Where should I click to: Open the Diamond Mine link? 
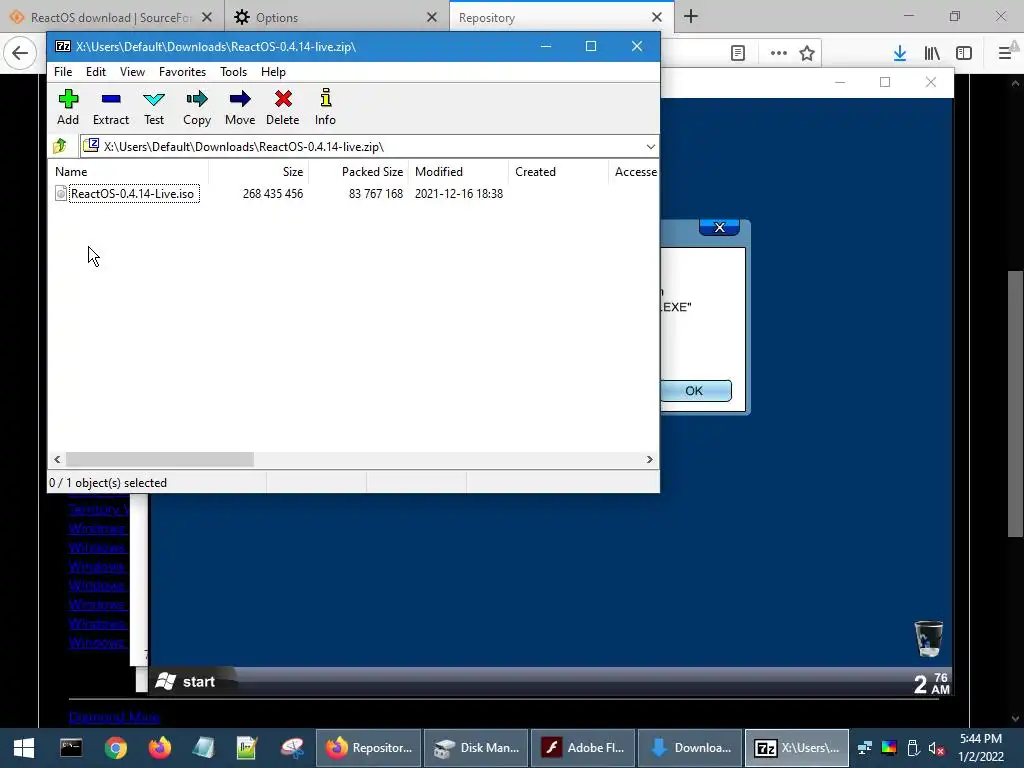114,717
